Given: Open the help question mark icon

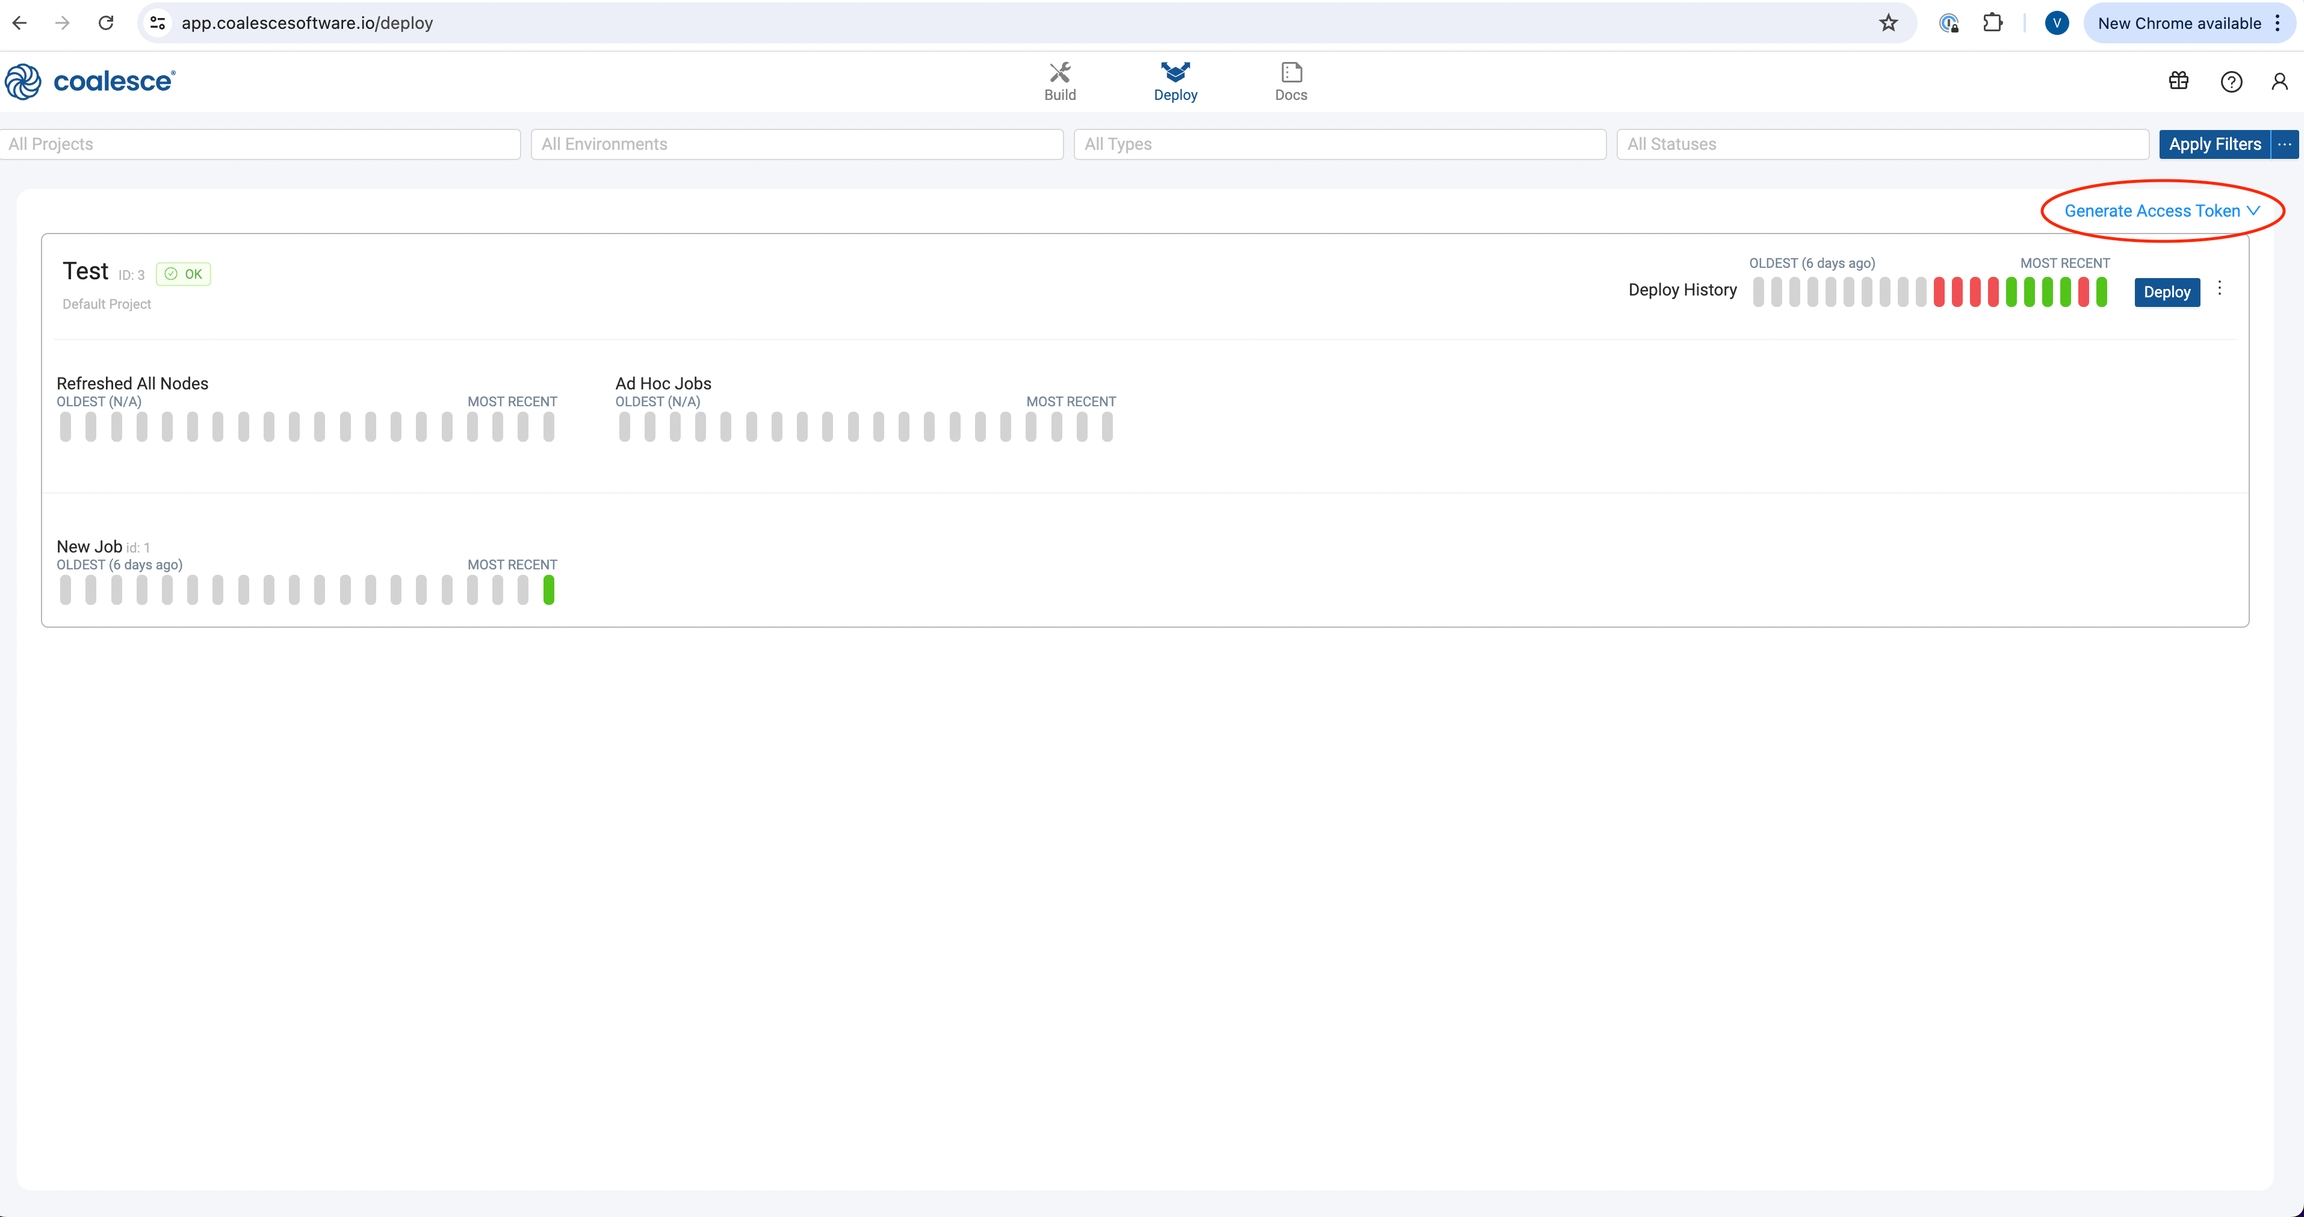Looking at the screenshot, I should point(2231,82).
